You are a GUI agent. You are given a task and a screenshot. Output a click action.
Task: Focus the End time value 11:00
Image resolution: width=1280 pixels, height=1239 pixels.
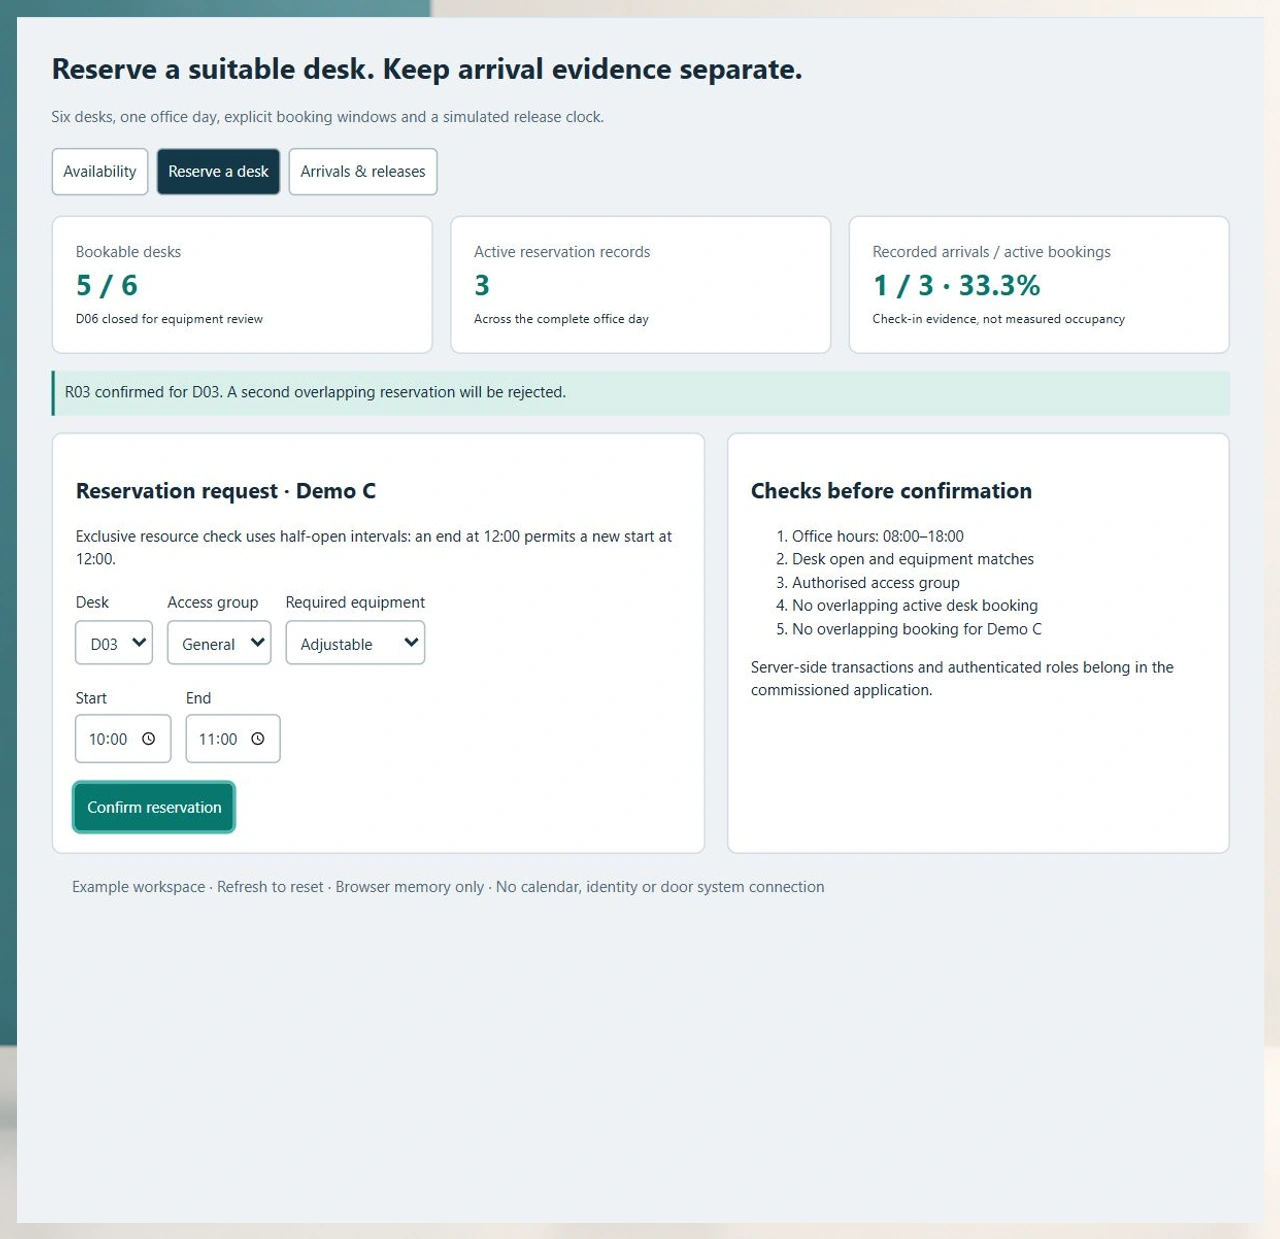(x=218, y=739)
